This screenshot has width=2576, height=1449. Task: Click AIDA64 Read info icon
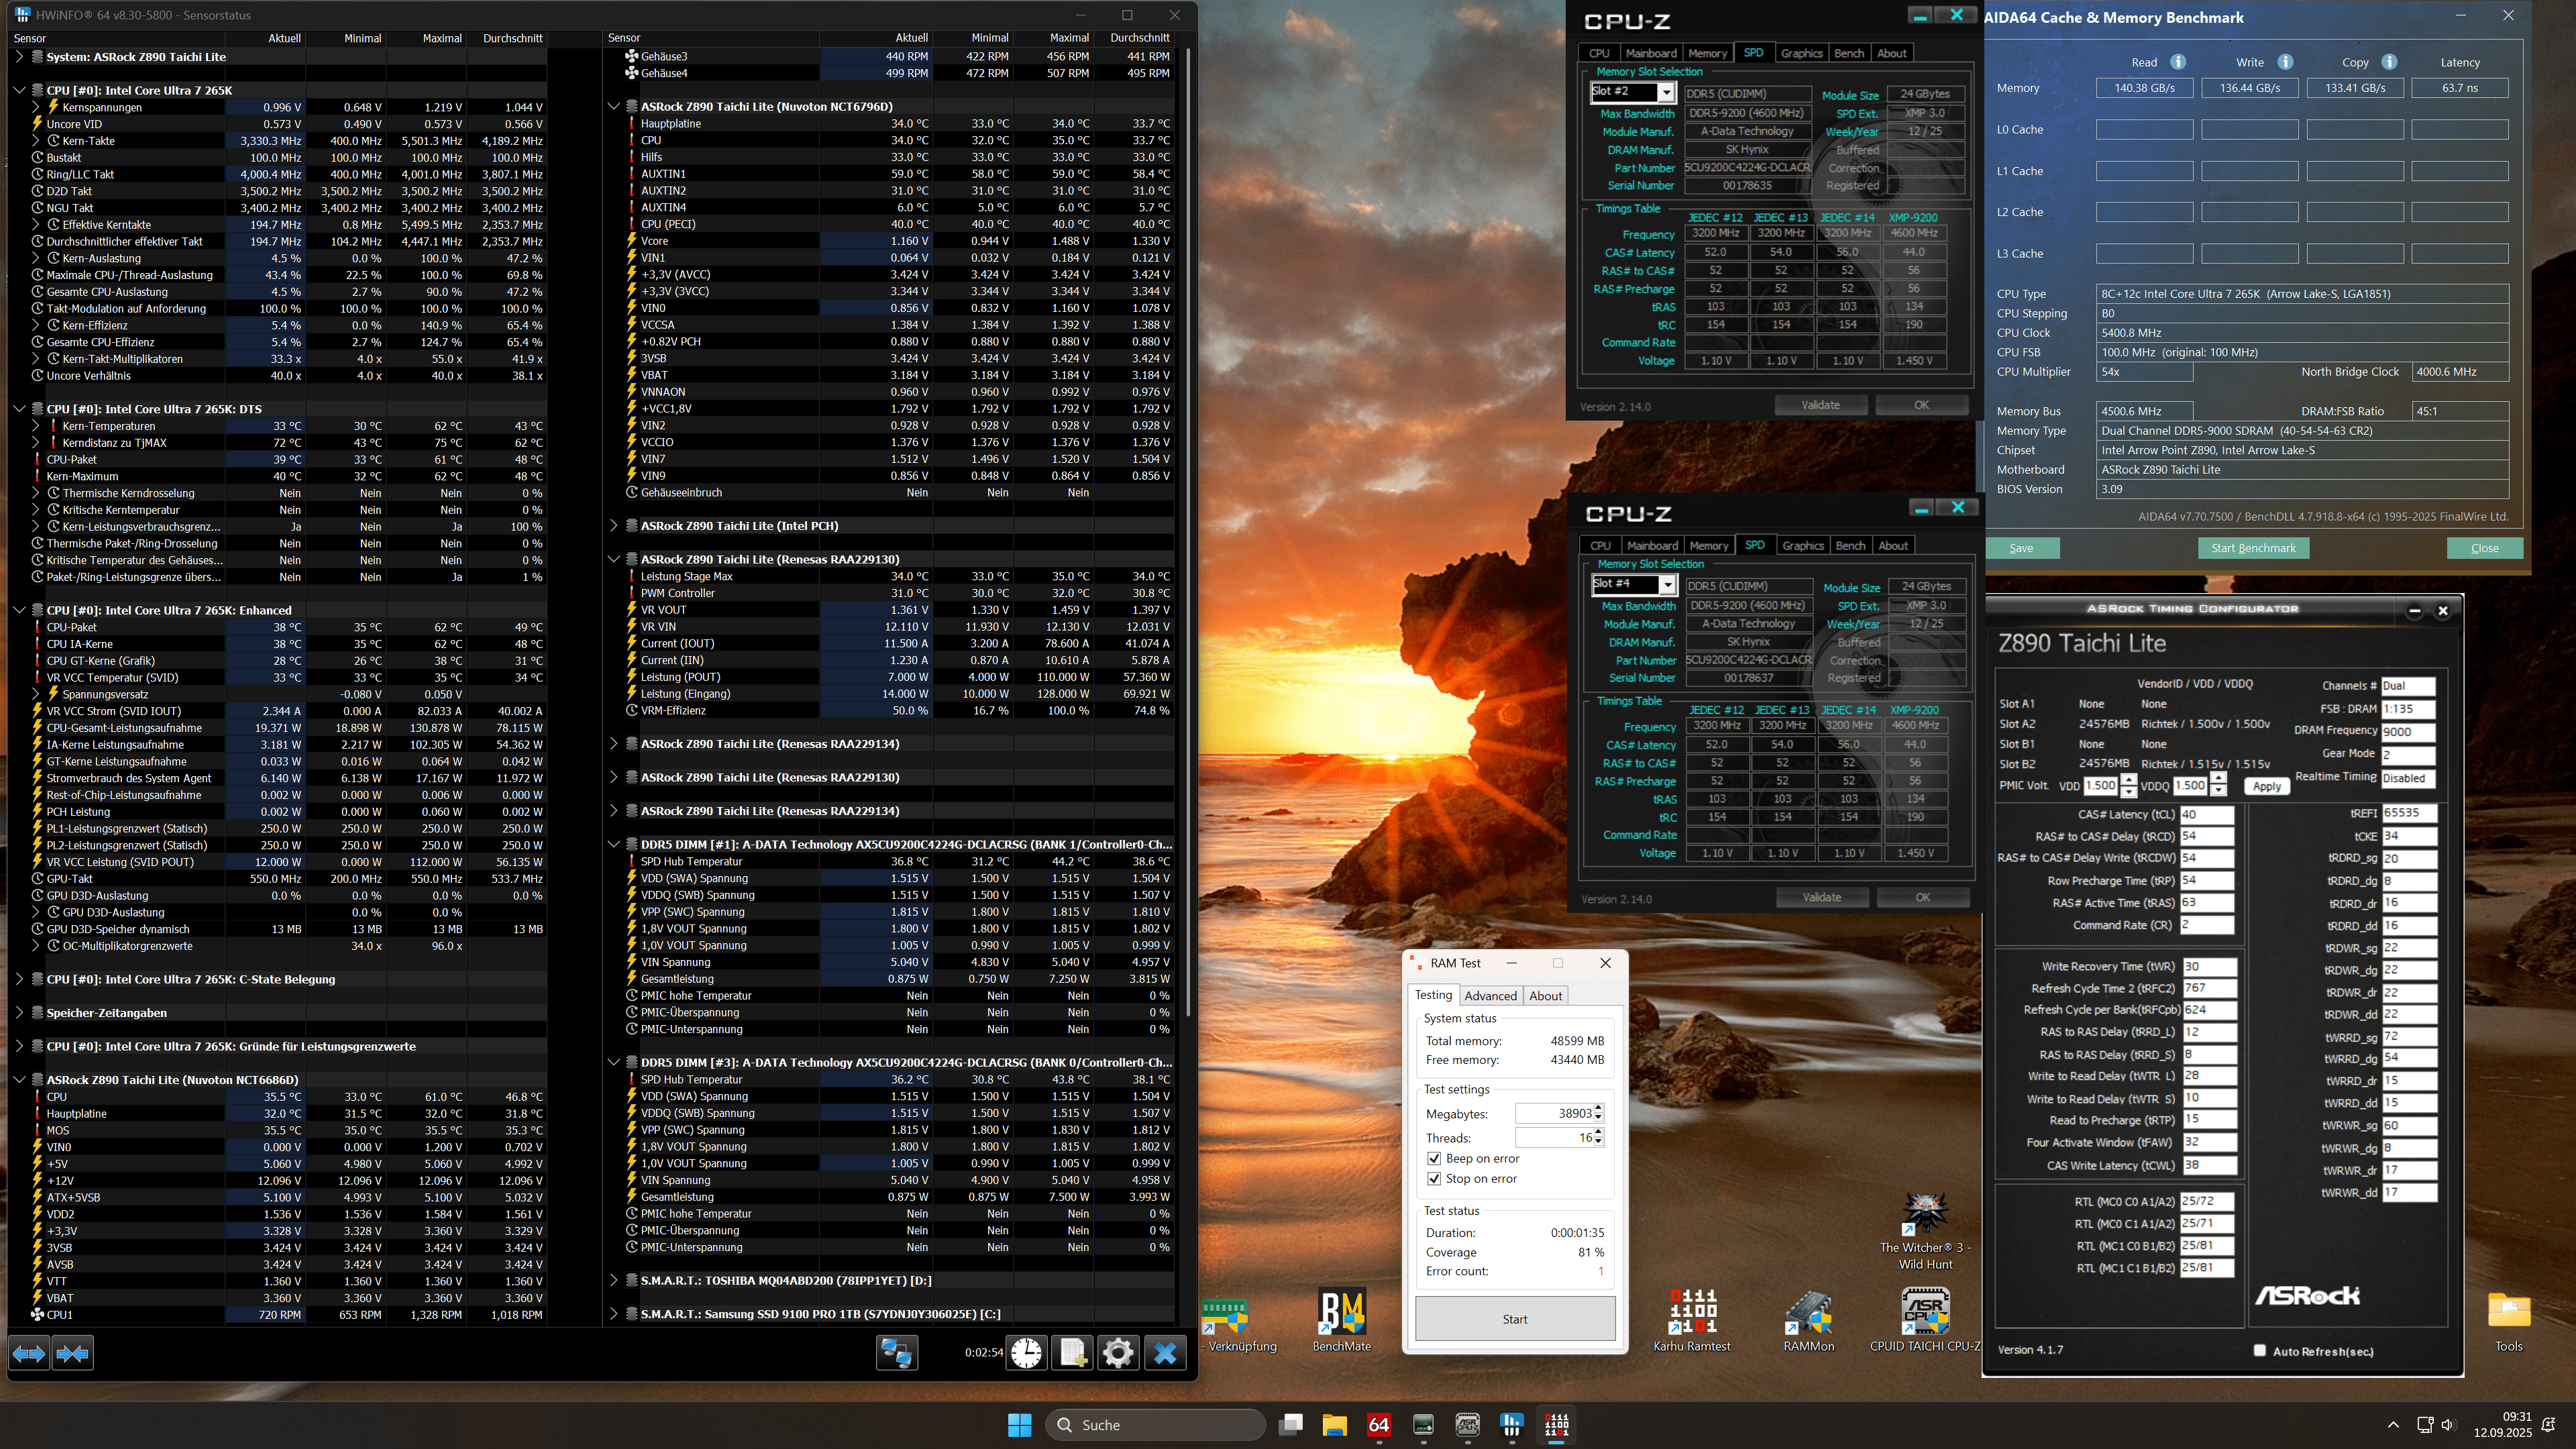pos(2178,62)
